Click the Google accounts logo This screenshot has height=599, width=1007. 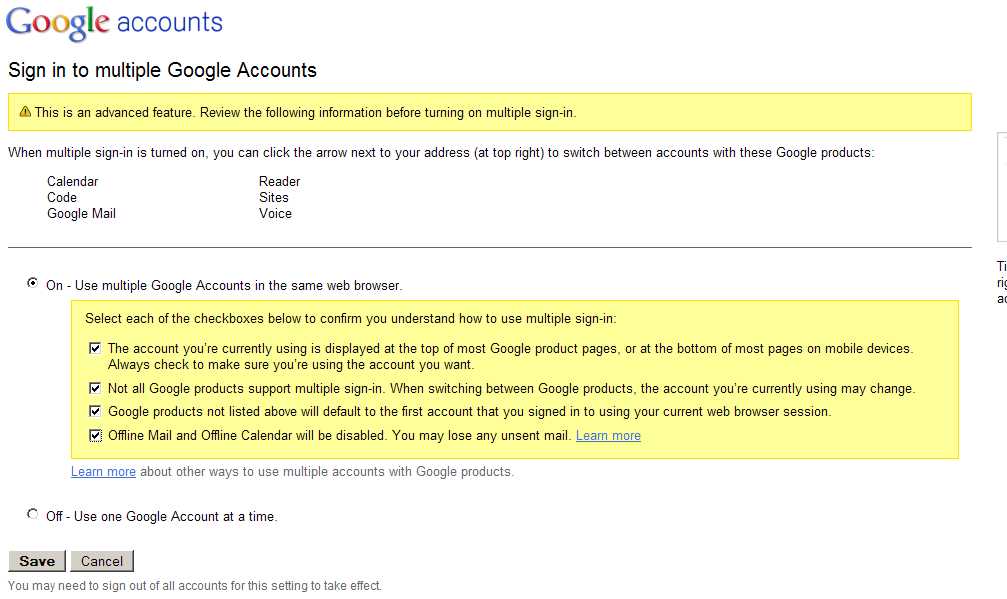click(114, 22)
